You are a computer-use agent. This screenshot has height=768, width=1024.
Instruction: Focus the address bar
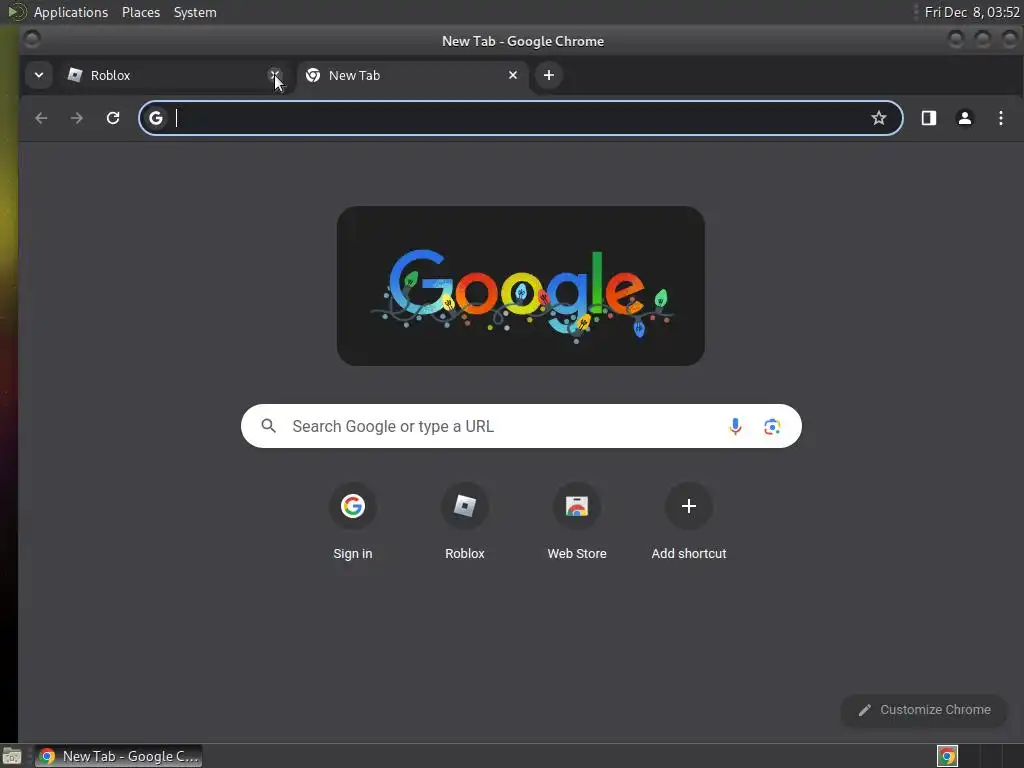(520, 118)
